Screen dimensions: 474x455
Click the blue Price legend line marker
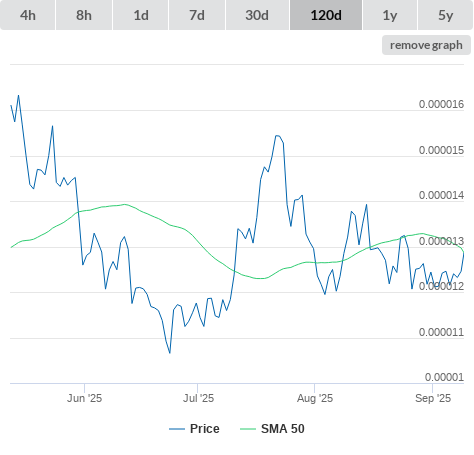click(177, 429)
